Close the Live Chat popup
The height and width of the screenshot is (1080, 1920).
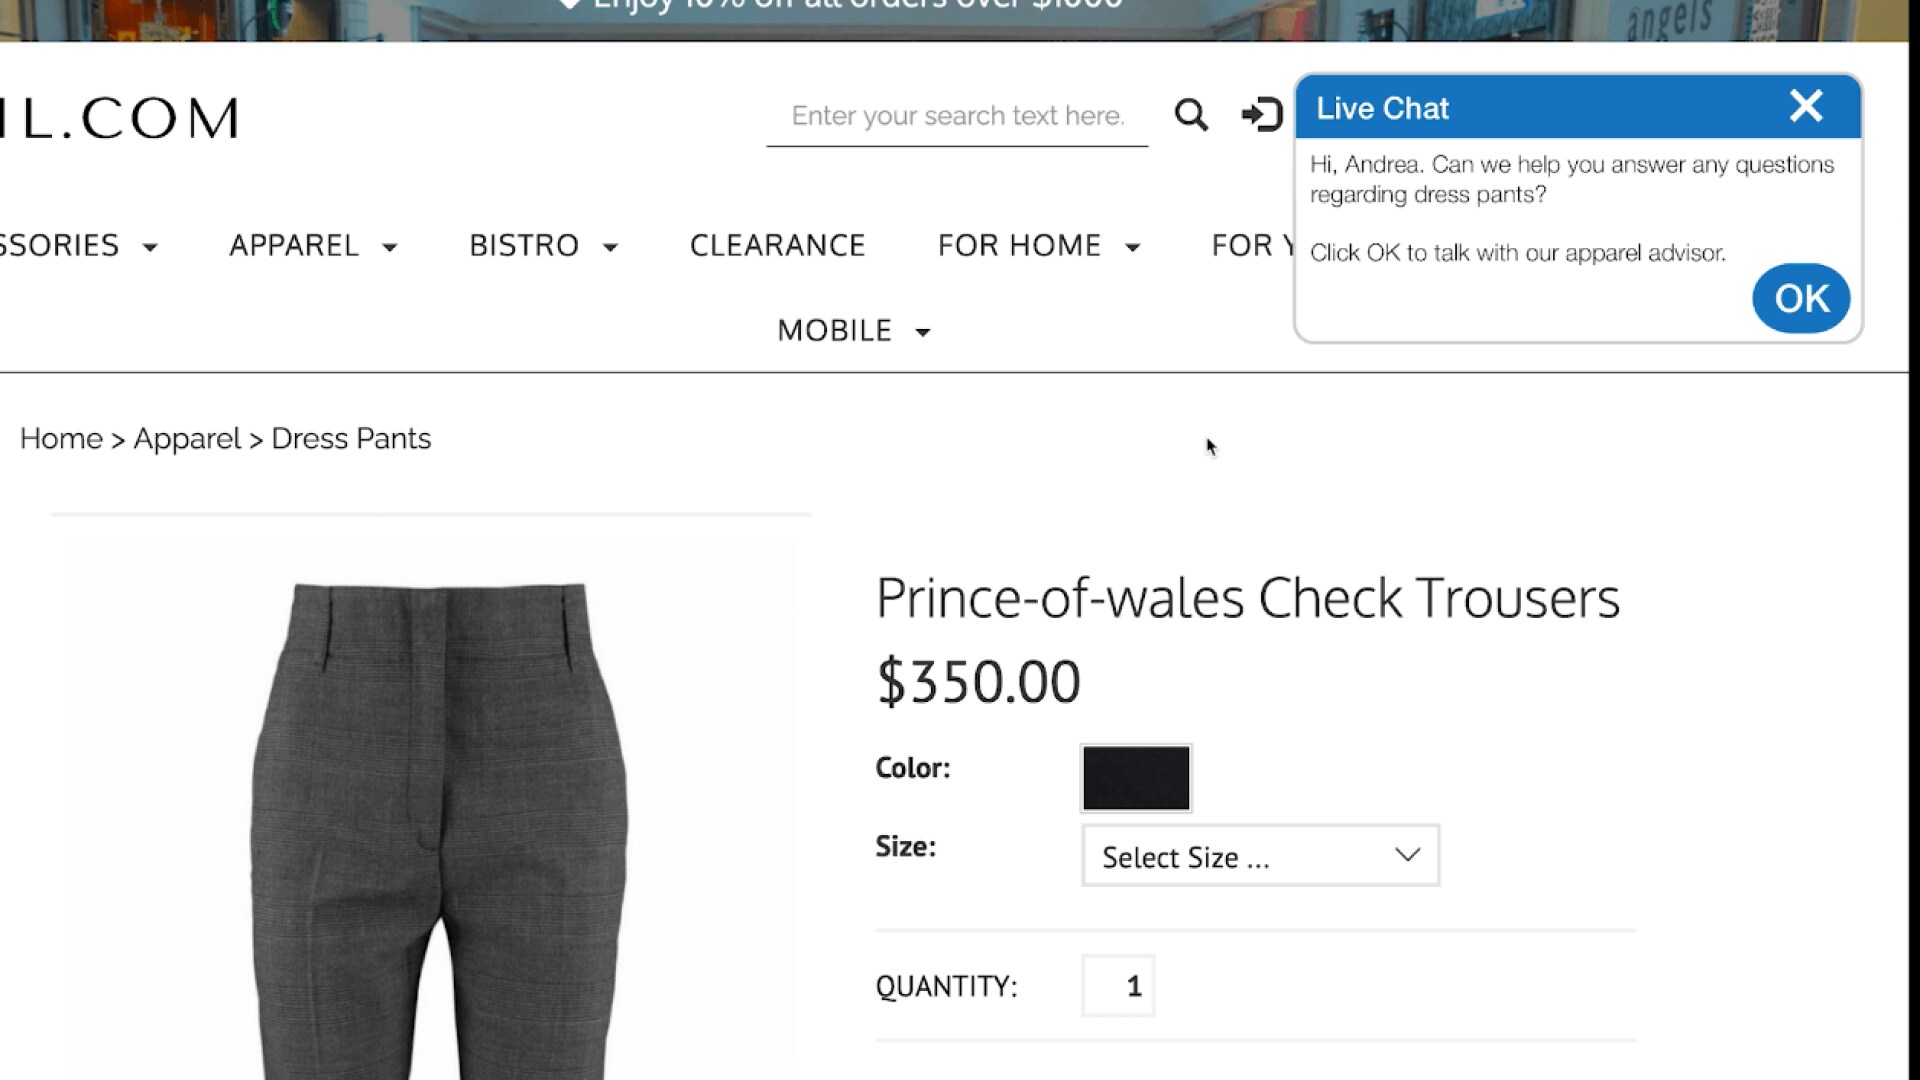point(1805,106)
